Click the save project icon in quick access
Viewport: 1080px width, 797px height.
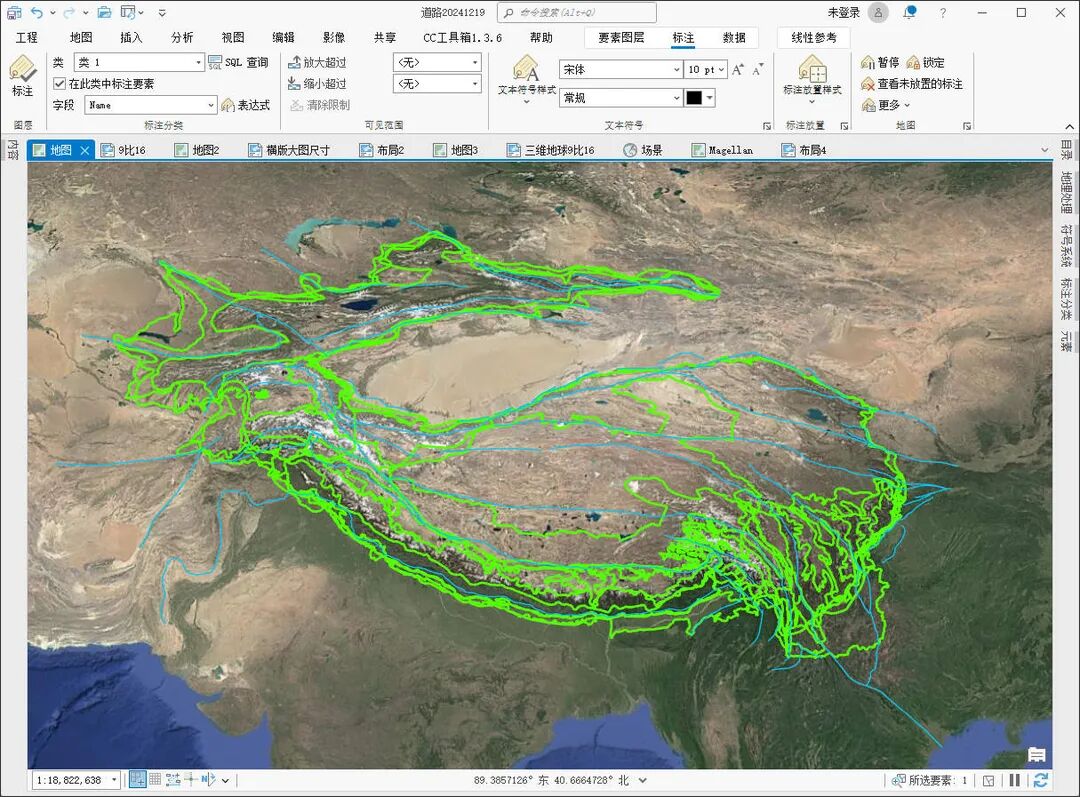[14, 12]
